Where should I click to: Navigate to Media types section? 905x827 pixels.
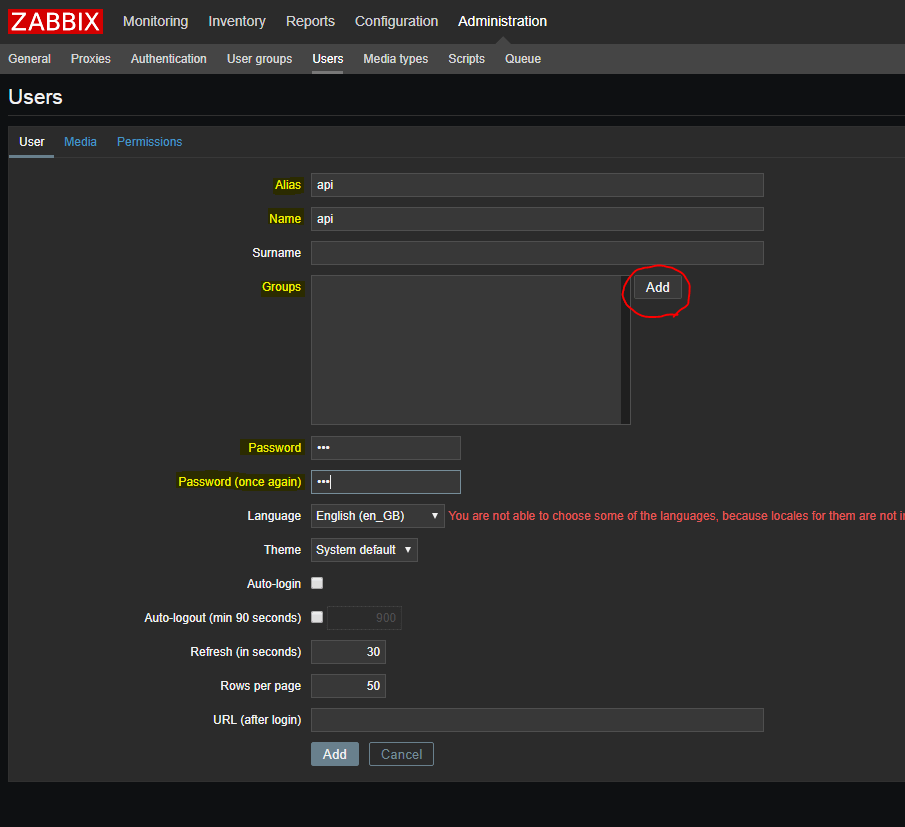tap(395, 59)
